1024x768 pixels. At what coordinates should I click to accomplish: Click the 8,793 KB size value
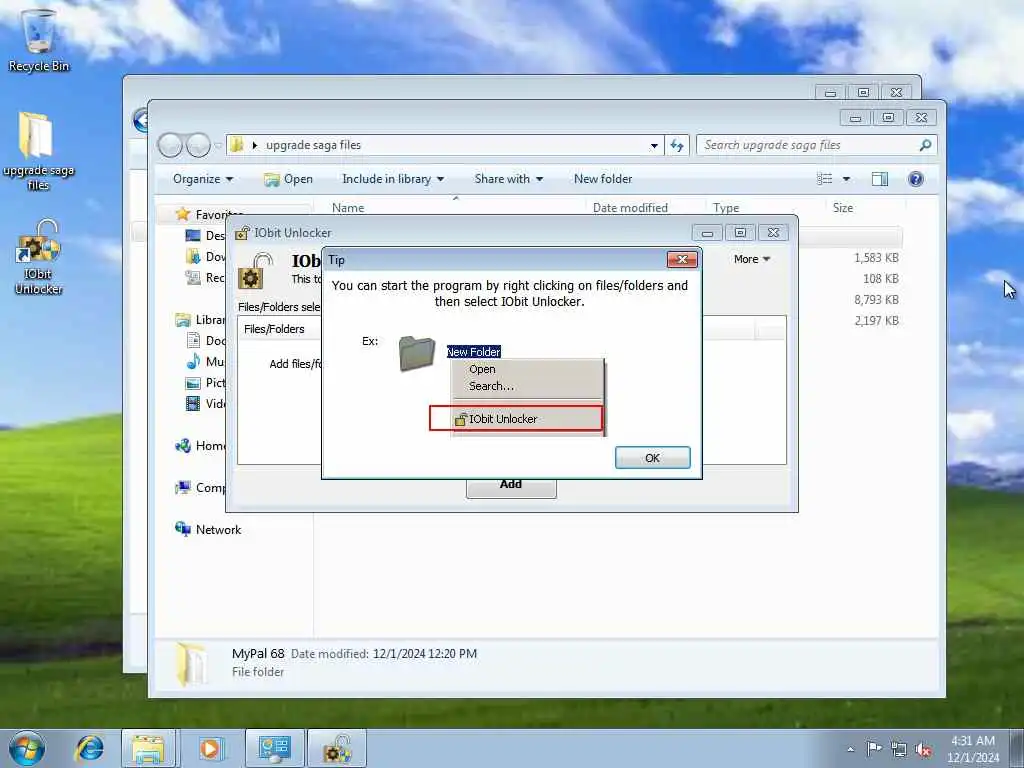pos(876,300)
